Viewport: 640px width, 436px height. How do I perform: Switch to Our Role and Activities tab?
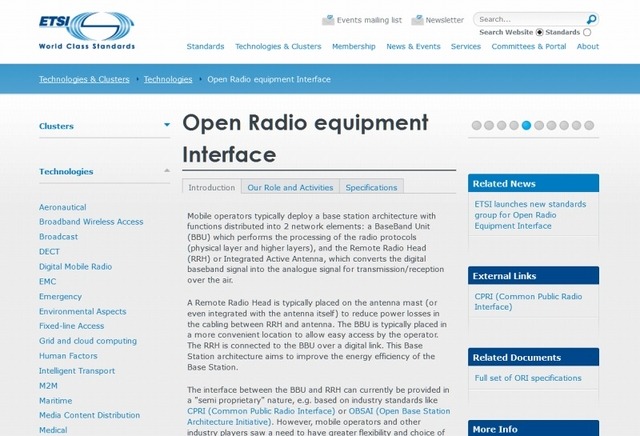point(290,187)
